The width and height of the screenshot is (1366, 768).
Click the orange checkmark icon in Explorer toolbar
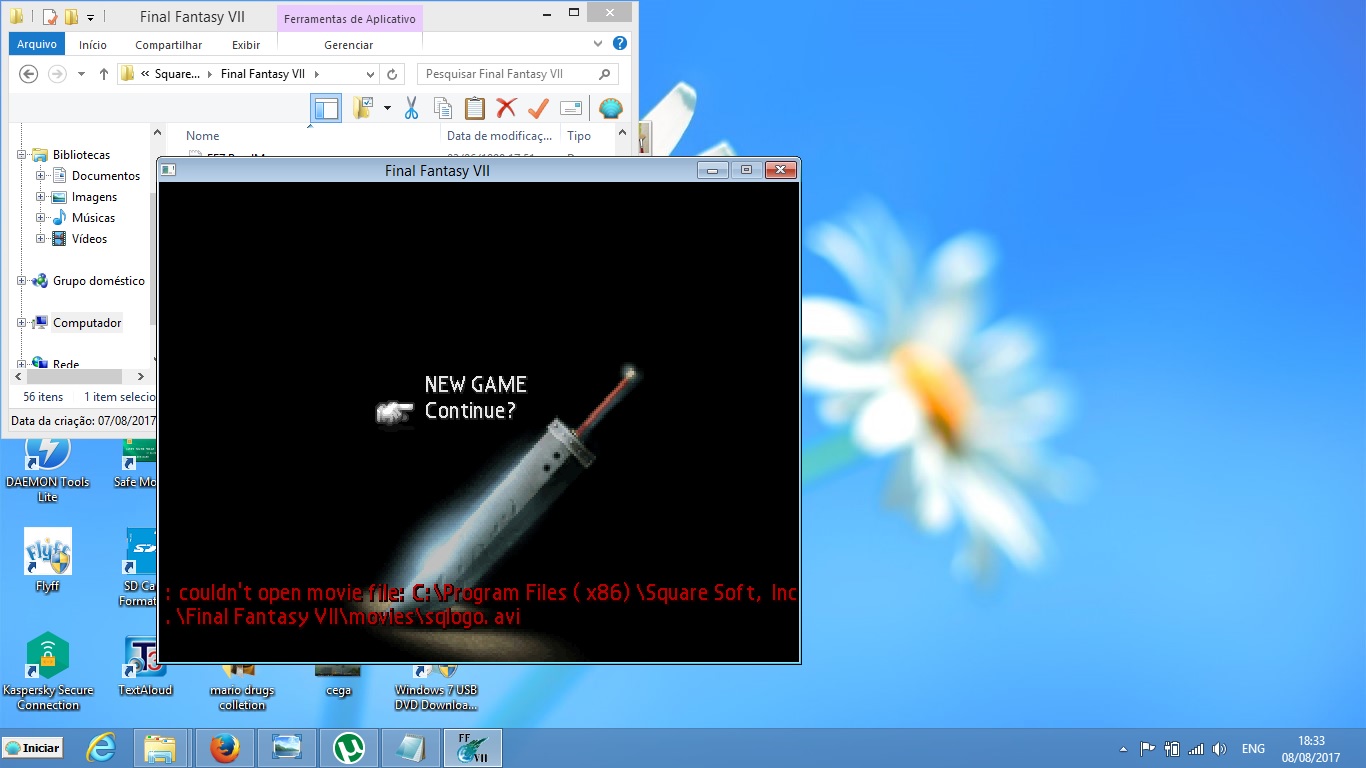pos(538,109)
